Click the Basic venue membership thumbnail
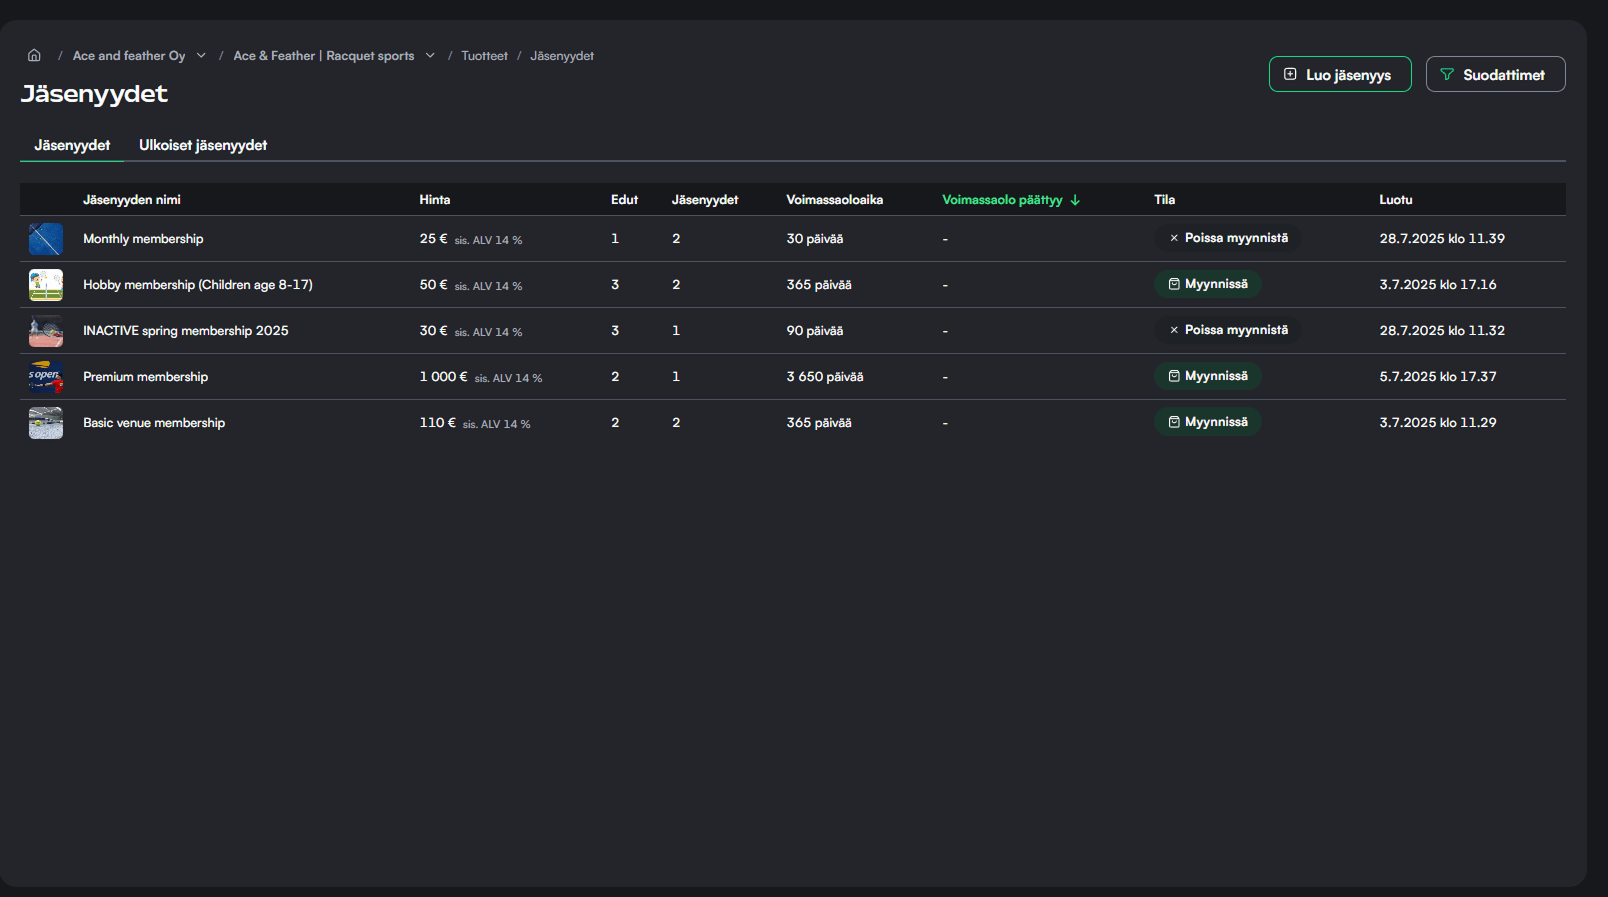 46,423
